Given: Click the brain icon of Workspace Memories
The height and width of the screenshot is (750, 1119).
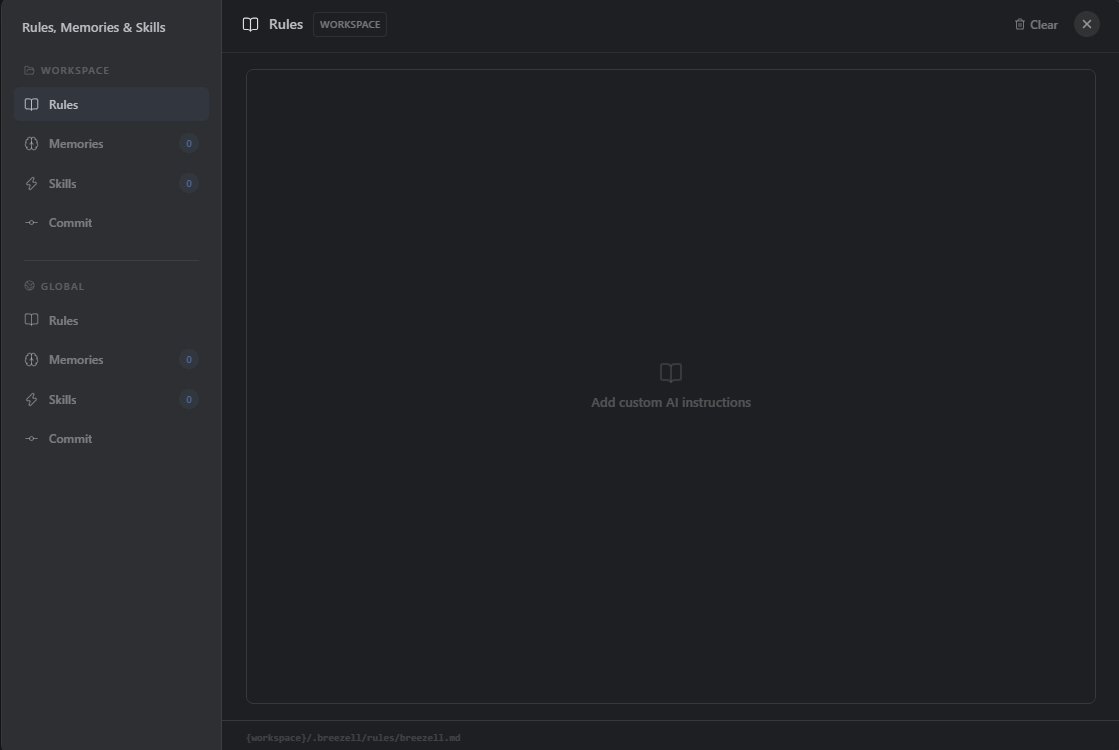Looking at the screenshot, I should 31,143.
